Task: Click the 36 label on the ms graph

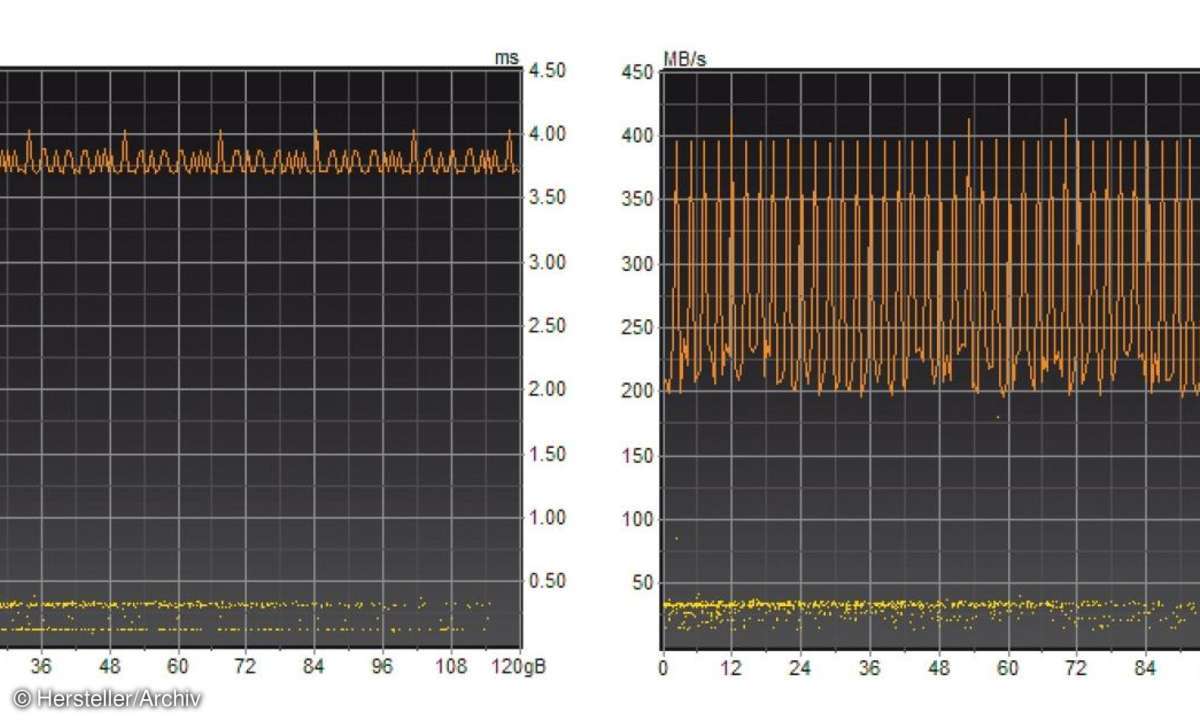Action: click(x=42, y=665)
